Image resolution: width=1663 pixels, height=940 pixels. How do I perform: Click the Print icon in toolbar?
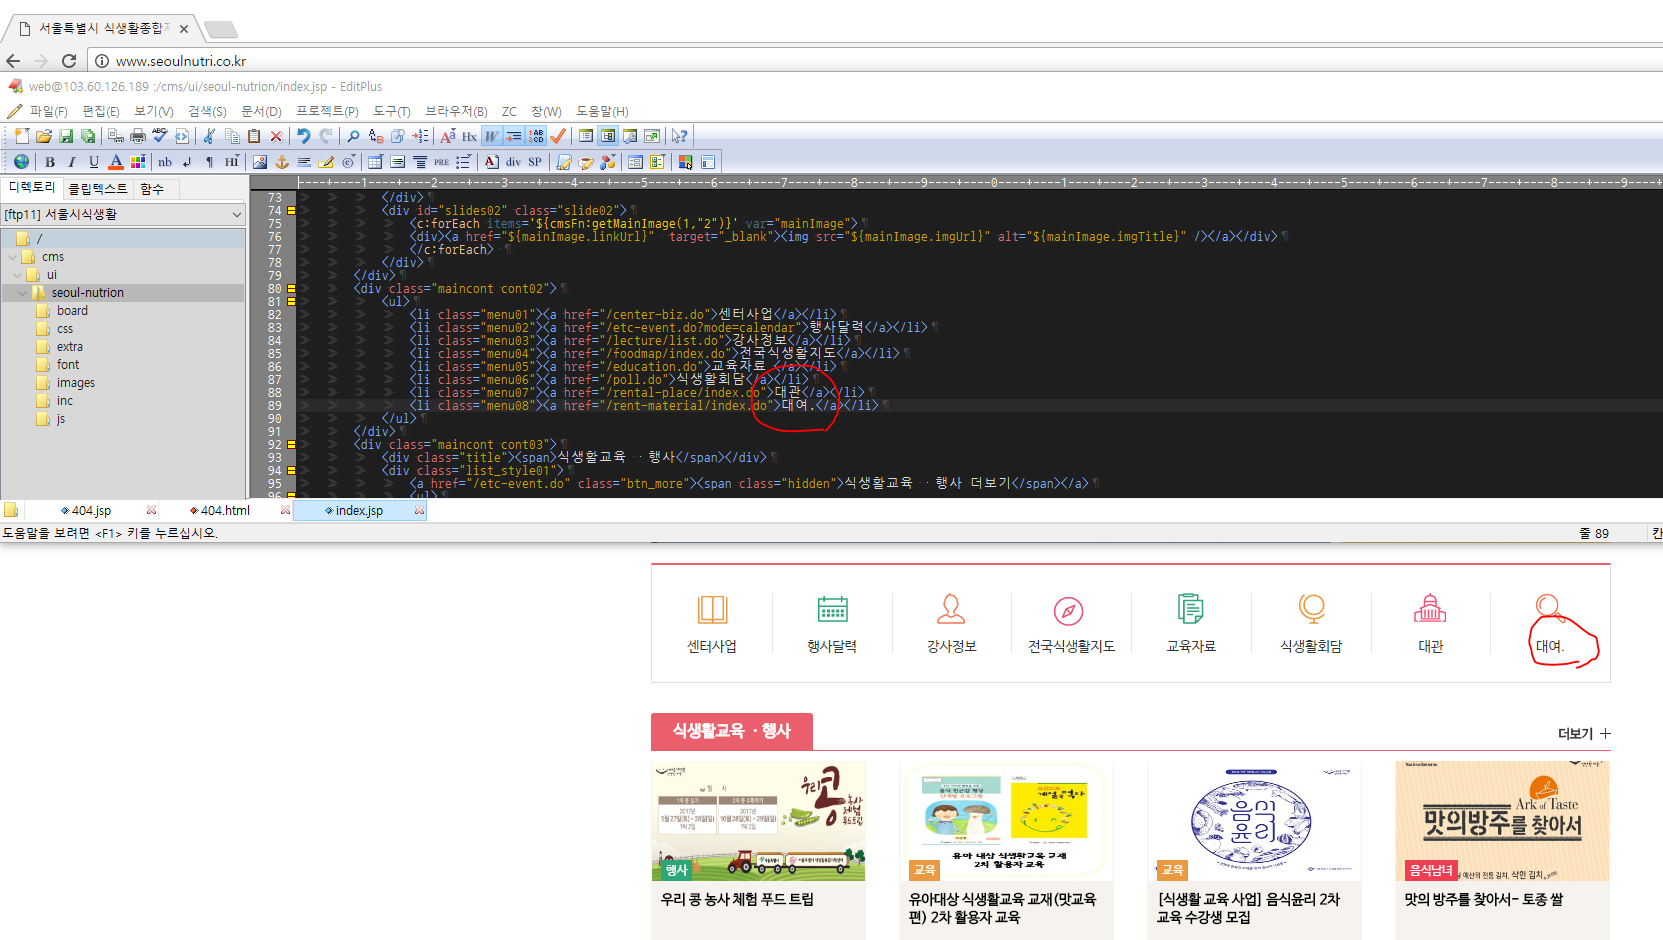click(x=138, y=136)
